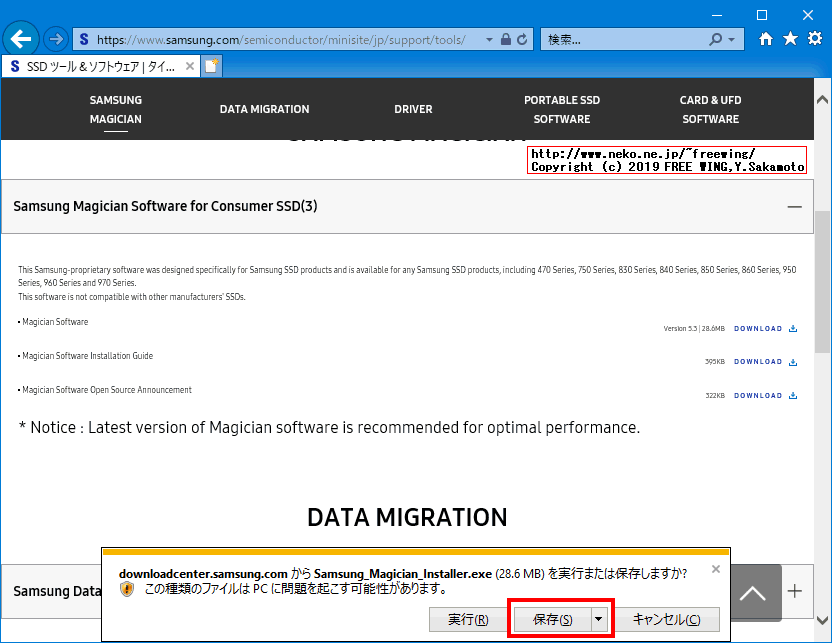The width and height of the screenshot is (832, 643).
Task: Expand the Samsung Data Migration section
Action: pyautogui.click(x=794, y=591)
